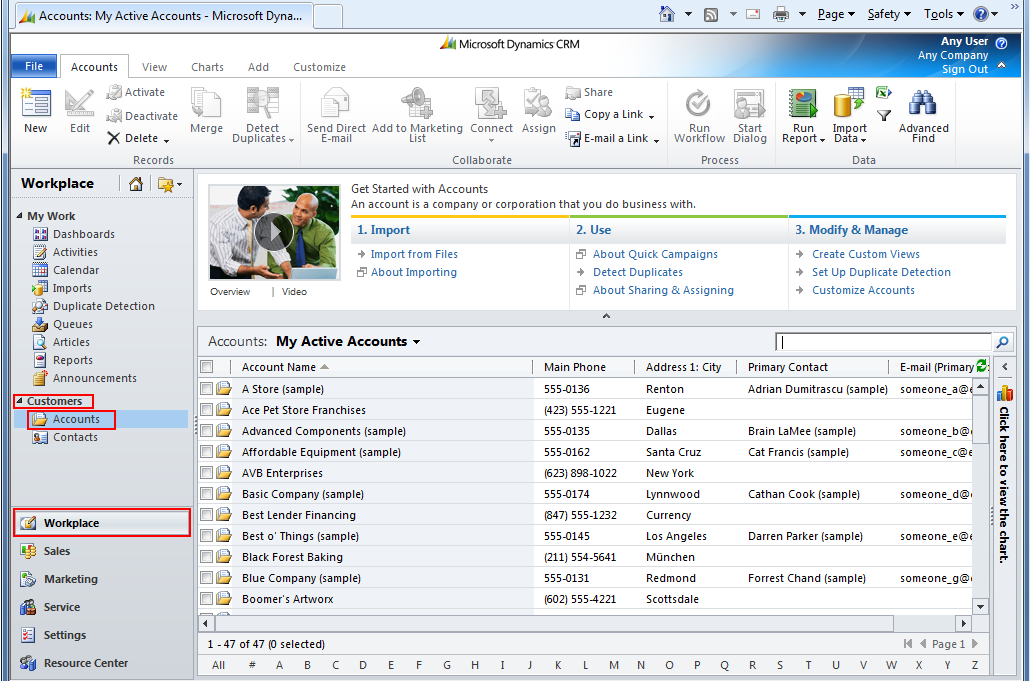Image resolution: width=1030 pixels, height=681 pixels.
Task: Click the Start Dialog icon
Action: [750, 104]
